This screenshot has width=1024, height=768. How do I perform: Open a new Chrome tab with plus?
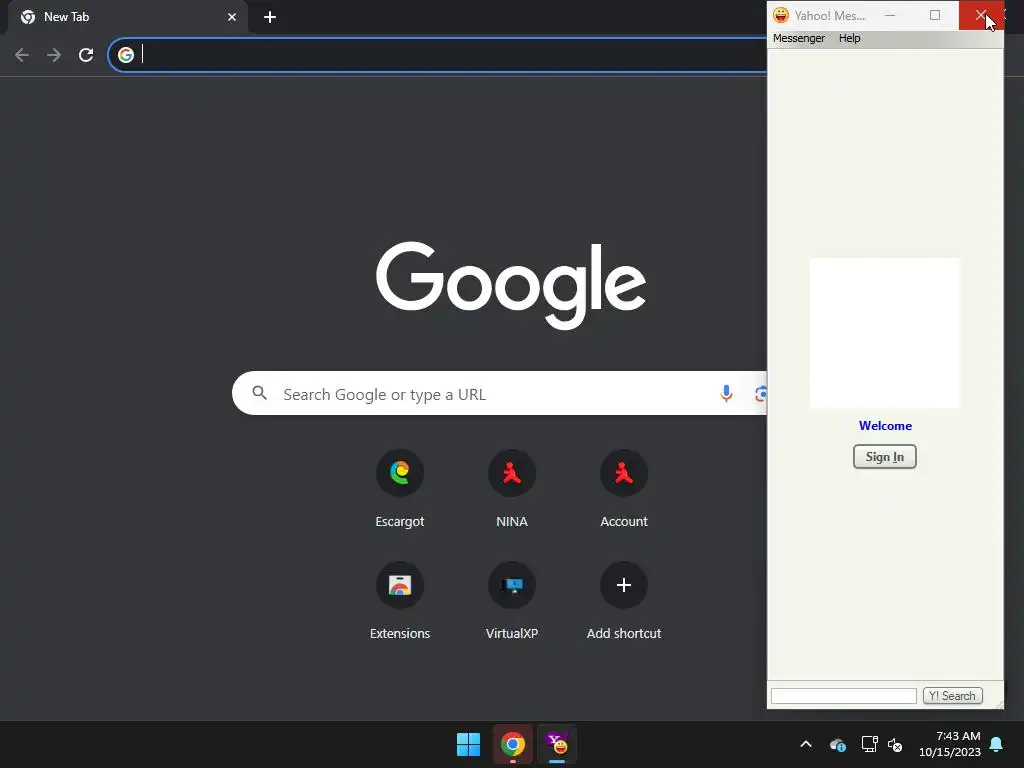(x=270, y=17)
